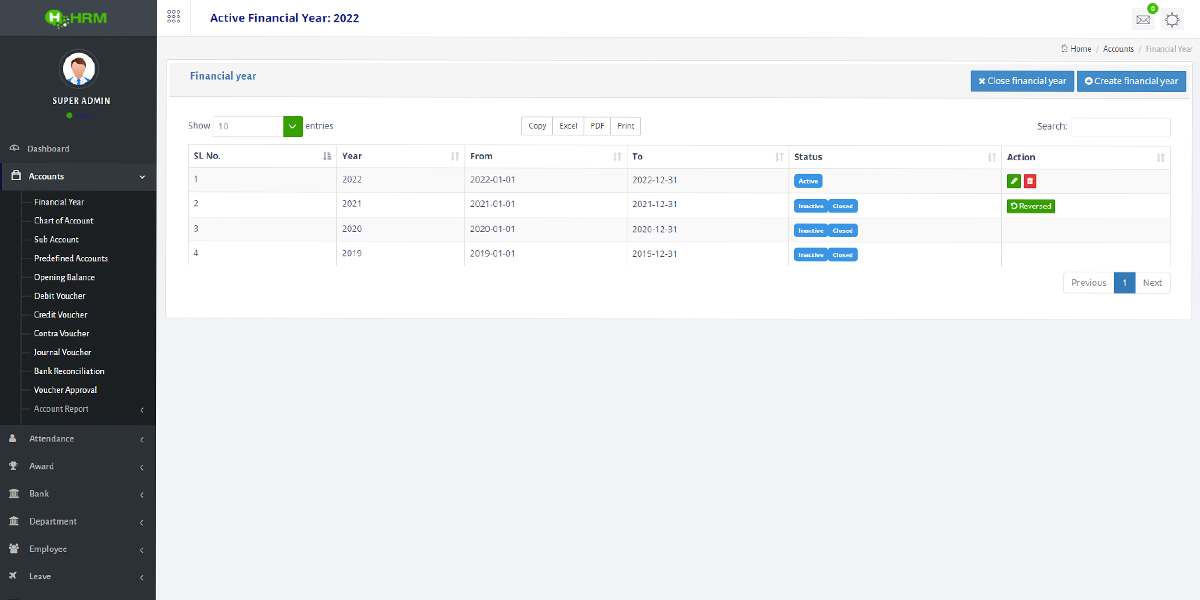This screenshot has width=1200, height=600.
Task: Click the Reversed action for year 2021
Action: coord(1030,205)
